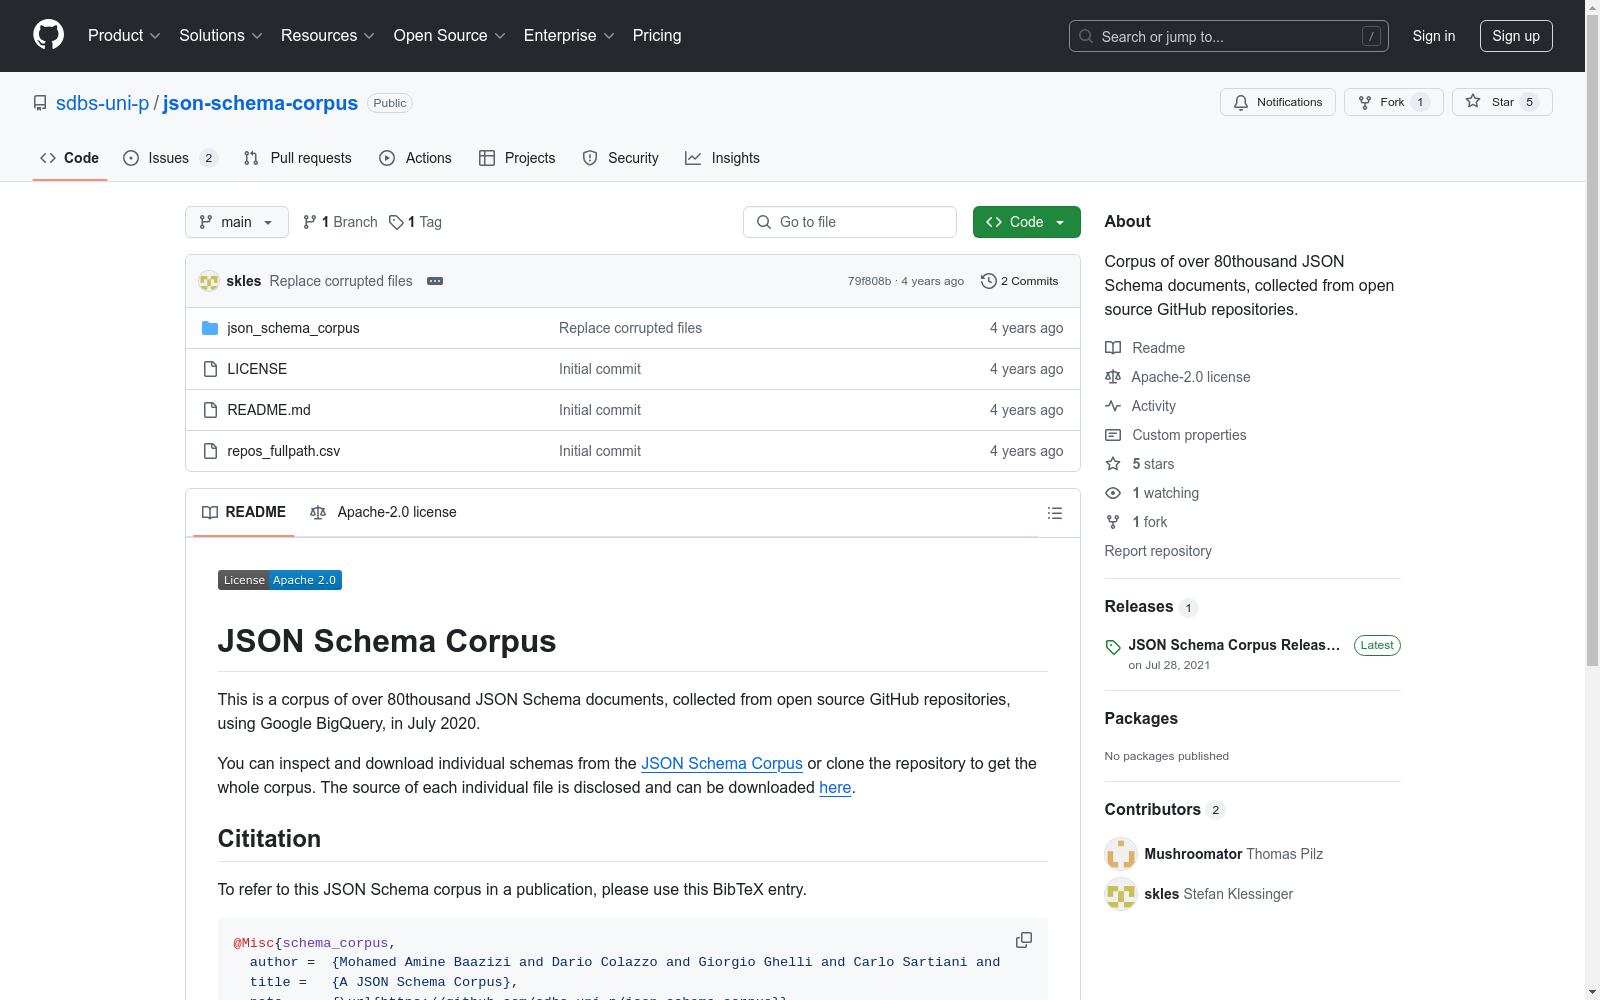1600x1000 pixels.
Task: Click the fork icon beside 1 fork
Action: click(x=1113, y=522)
